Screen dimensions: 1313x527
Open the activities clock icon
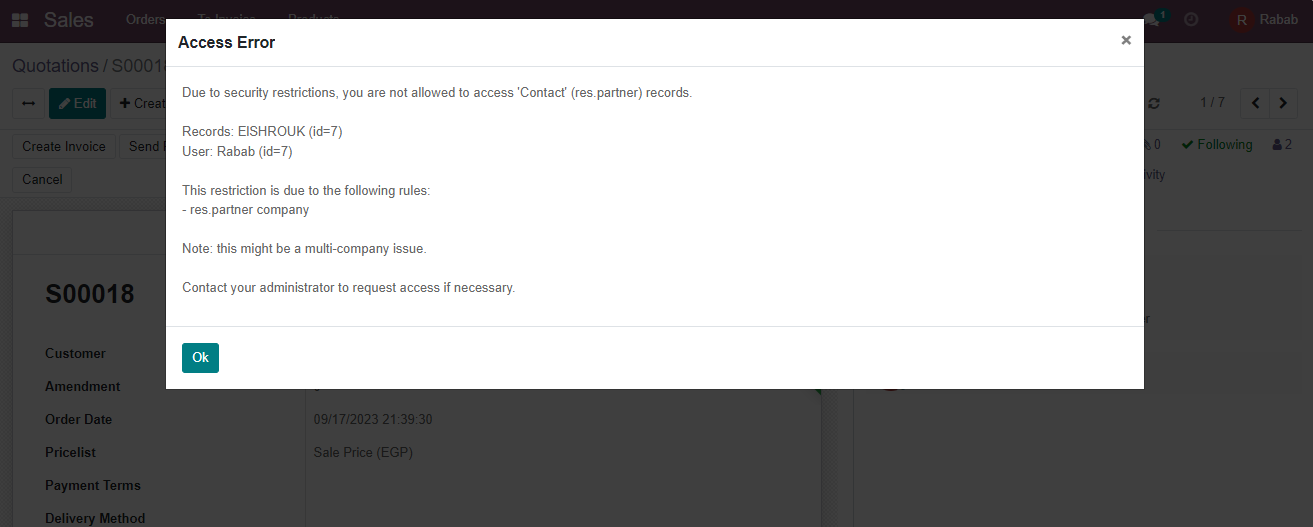pyautogui.click(x=1191, y=19)
